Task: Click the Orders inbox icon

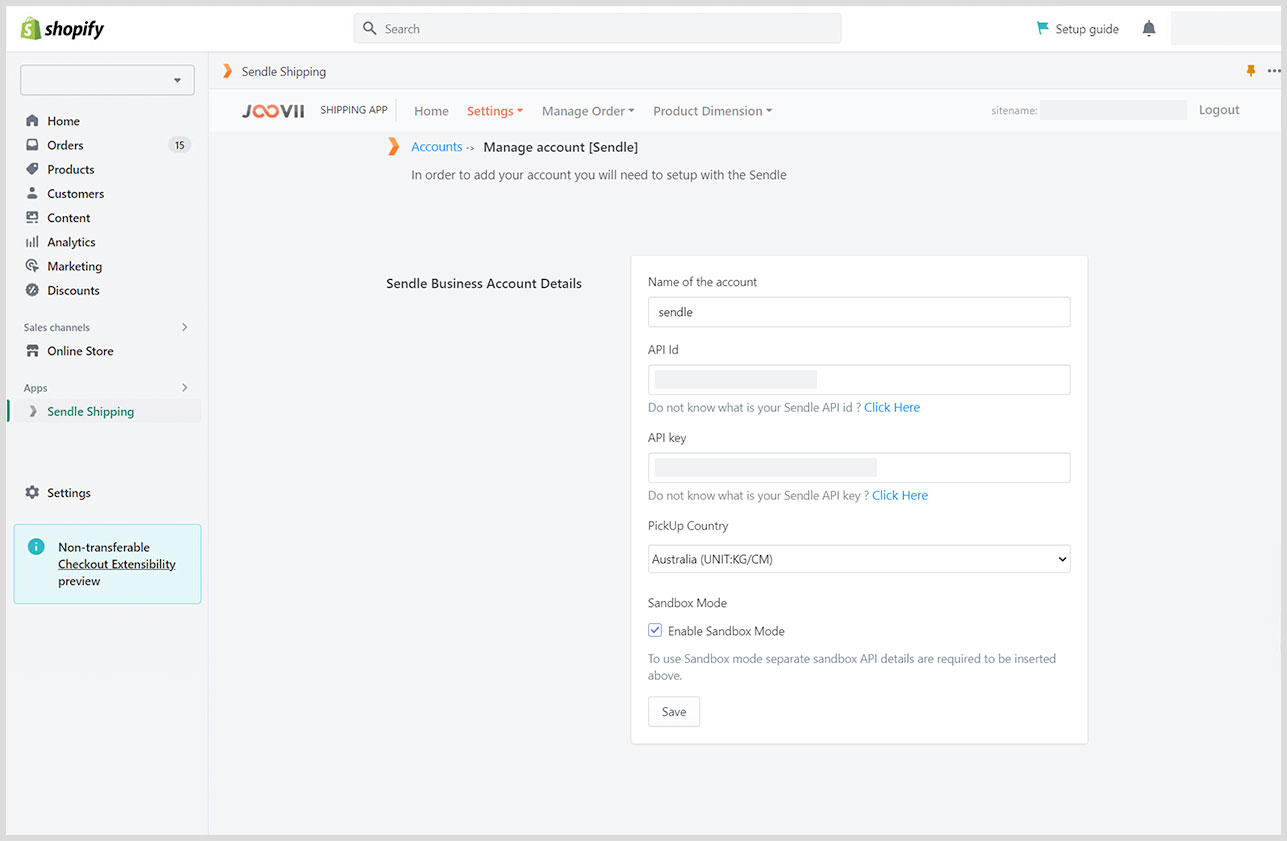Action: coord(33,145)
